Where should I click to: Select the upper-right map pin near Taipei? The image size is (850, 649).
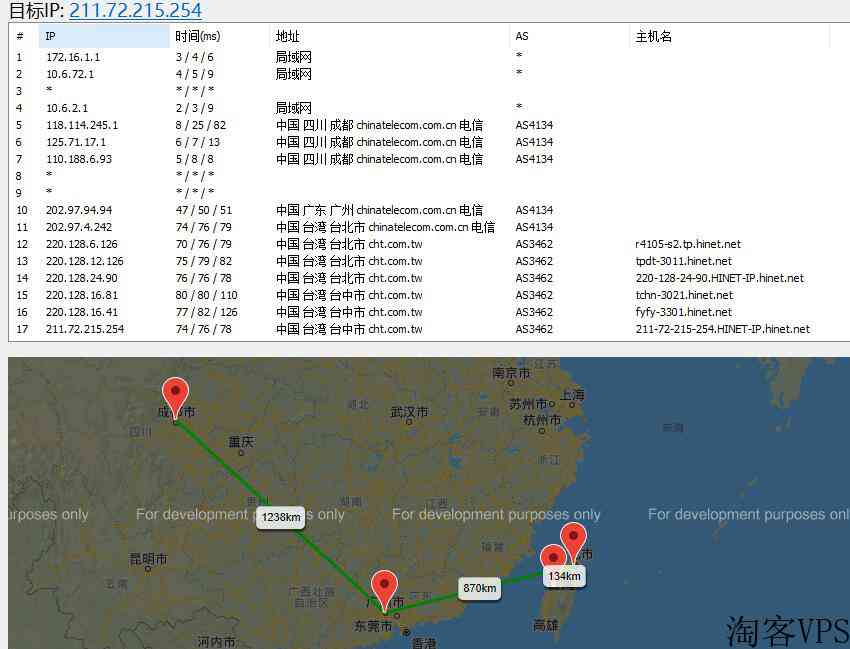coord(573,544)
